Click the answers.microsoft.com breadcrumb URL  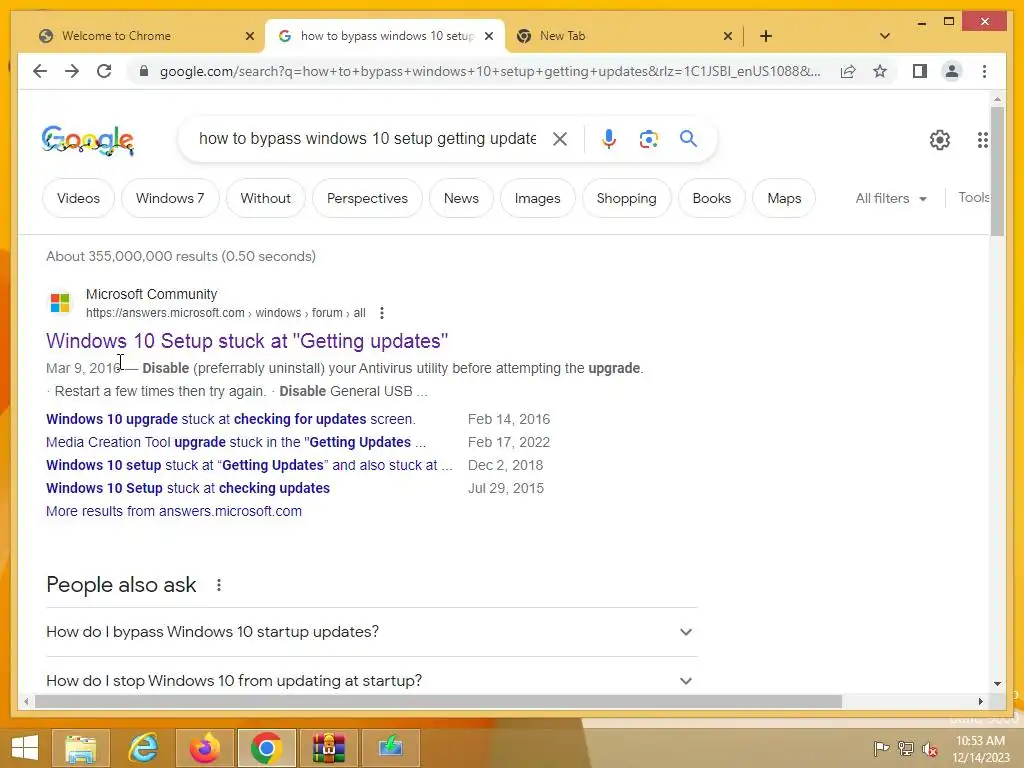[x=225, y=313]
